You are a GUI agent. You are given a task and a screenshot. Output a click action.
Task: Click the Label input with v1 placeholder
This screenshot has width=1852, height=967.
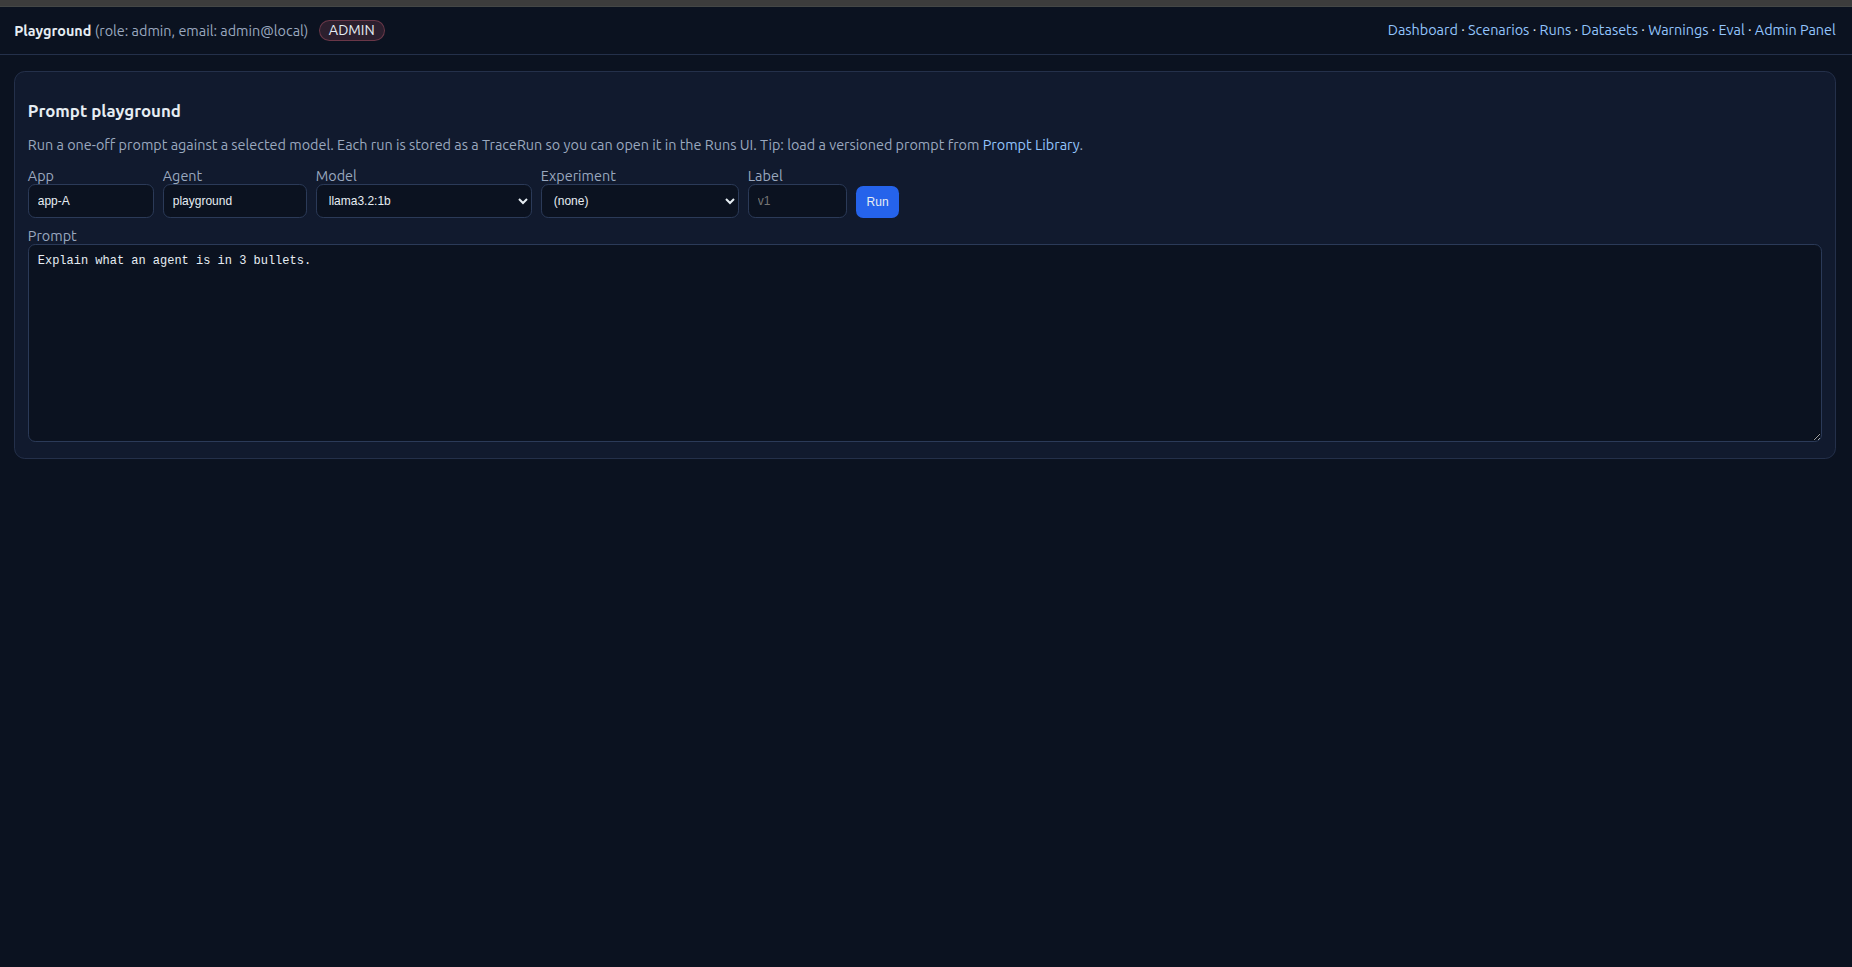tap(796, 201)
